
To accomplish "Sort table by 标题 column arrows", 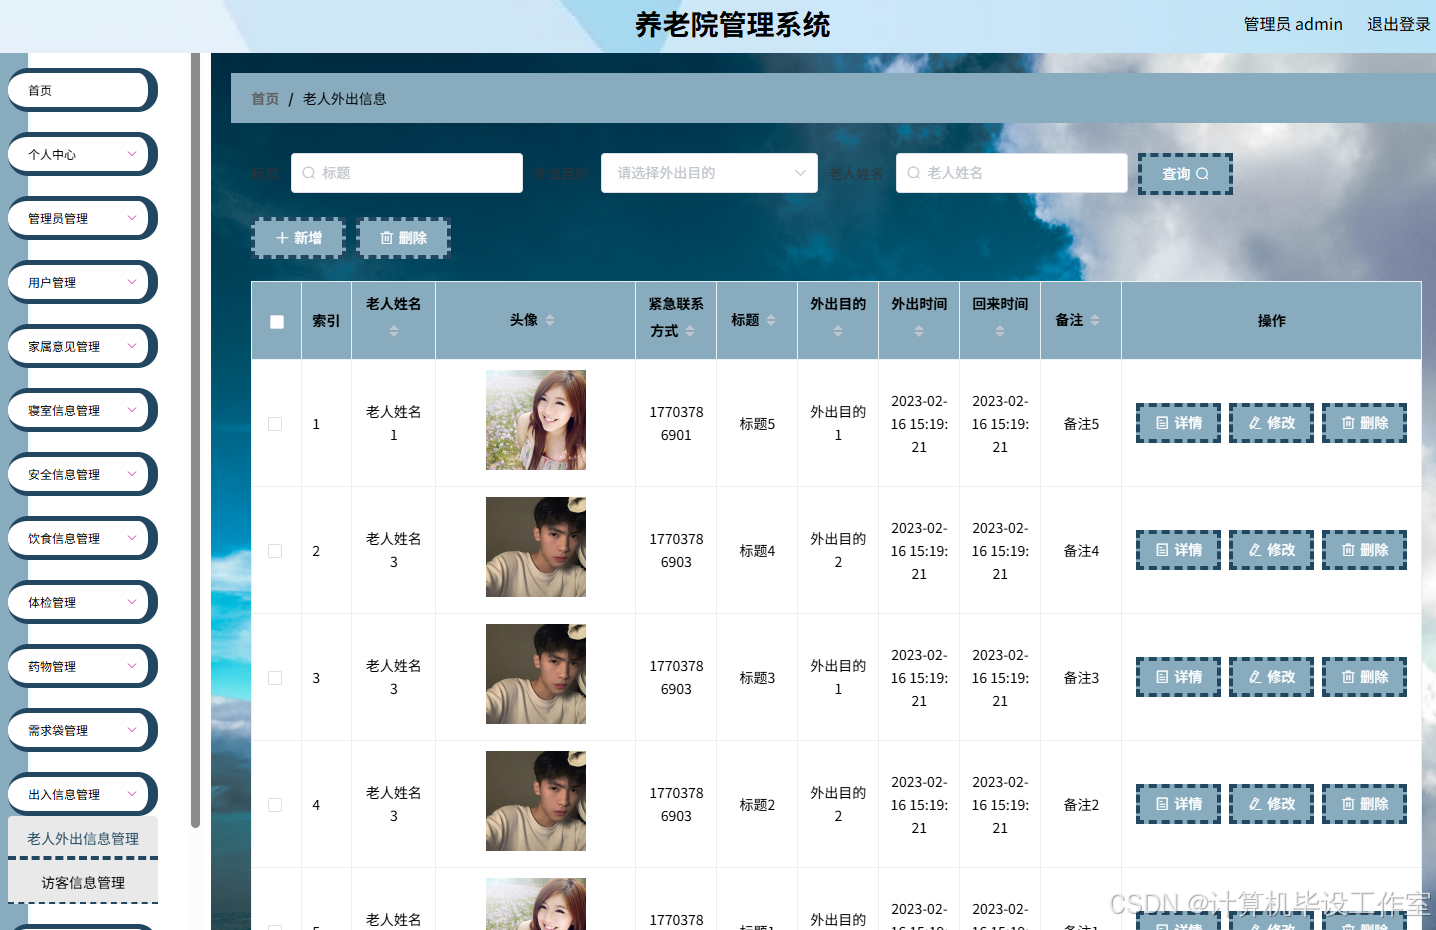I will [771, 320].
